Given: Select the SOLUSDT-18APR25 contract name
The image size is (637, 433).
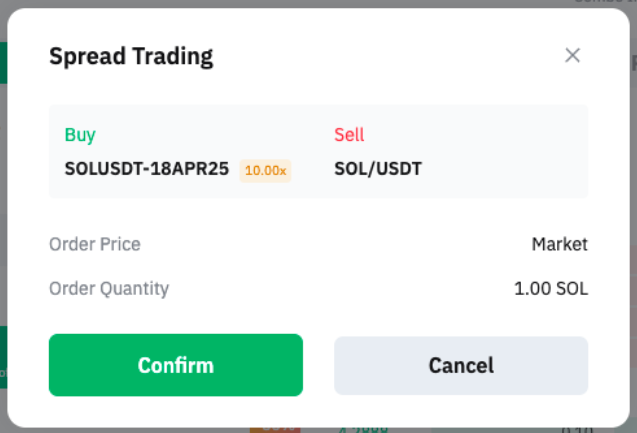Looking at the screenshot, I should pyautogui.click(x=148, y=169).
